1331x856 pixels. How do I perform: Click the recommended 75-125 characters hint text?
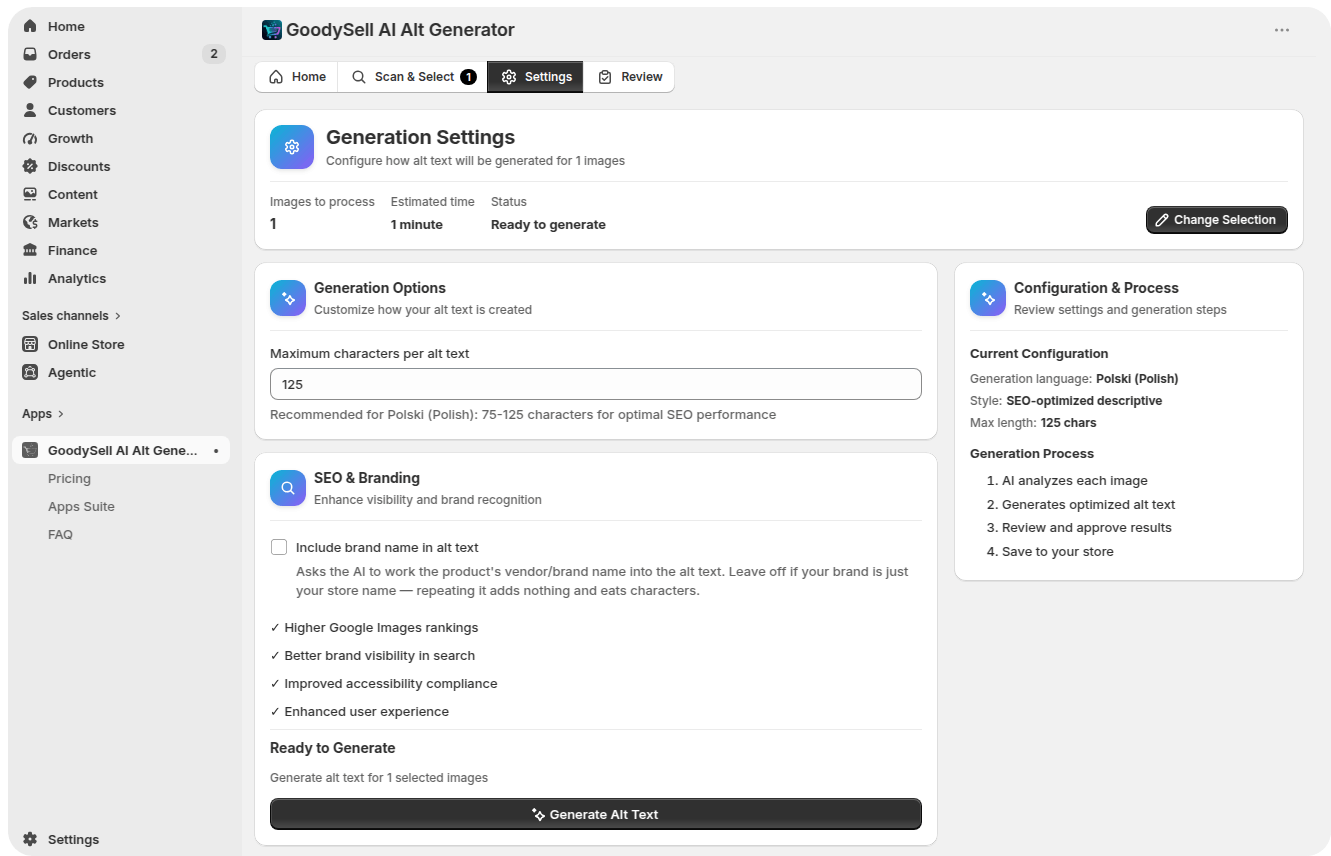(523, 415)
